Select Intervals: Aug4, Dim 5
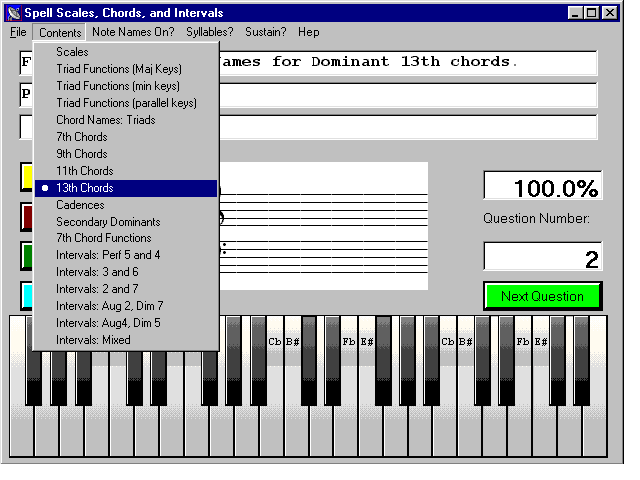Screen dimensions: 640x480 (x=126, y=323)
